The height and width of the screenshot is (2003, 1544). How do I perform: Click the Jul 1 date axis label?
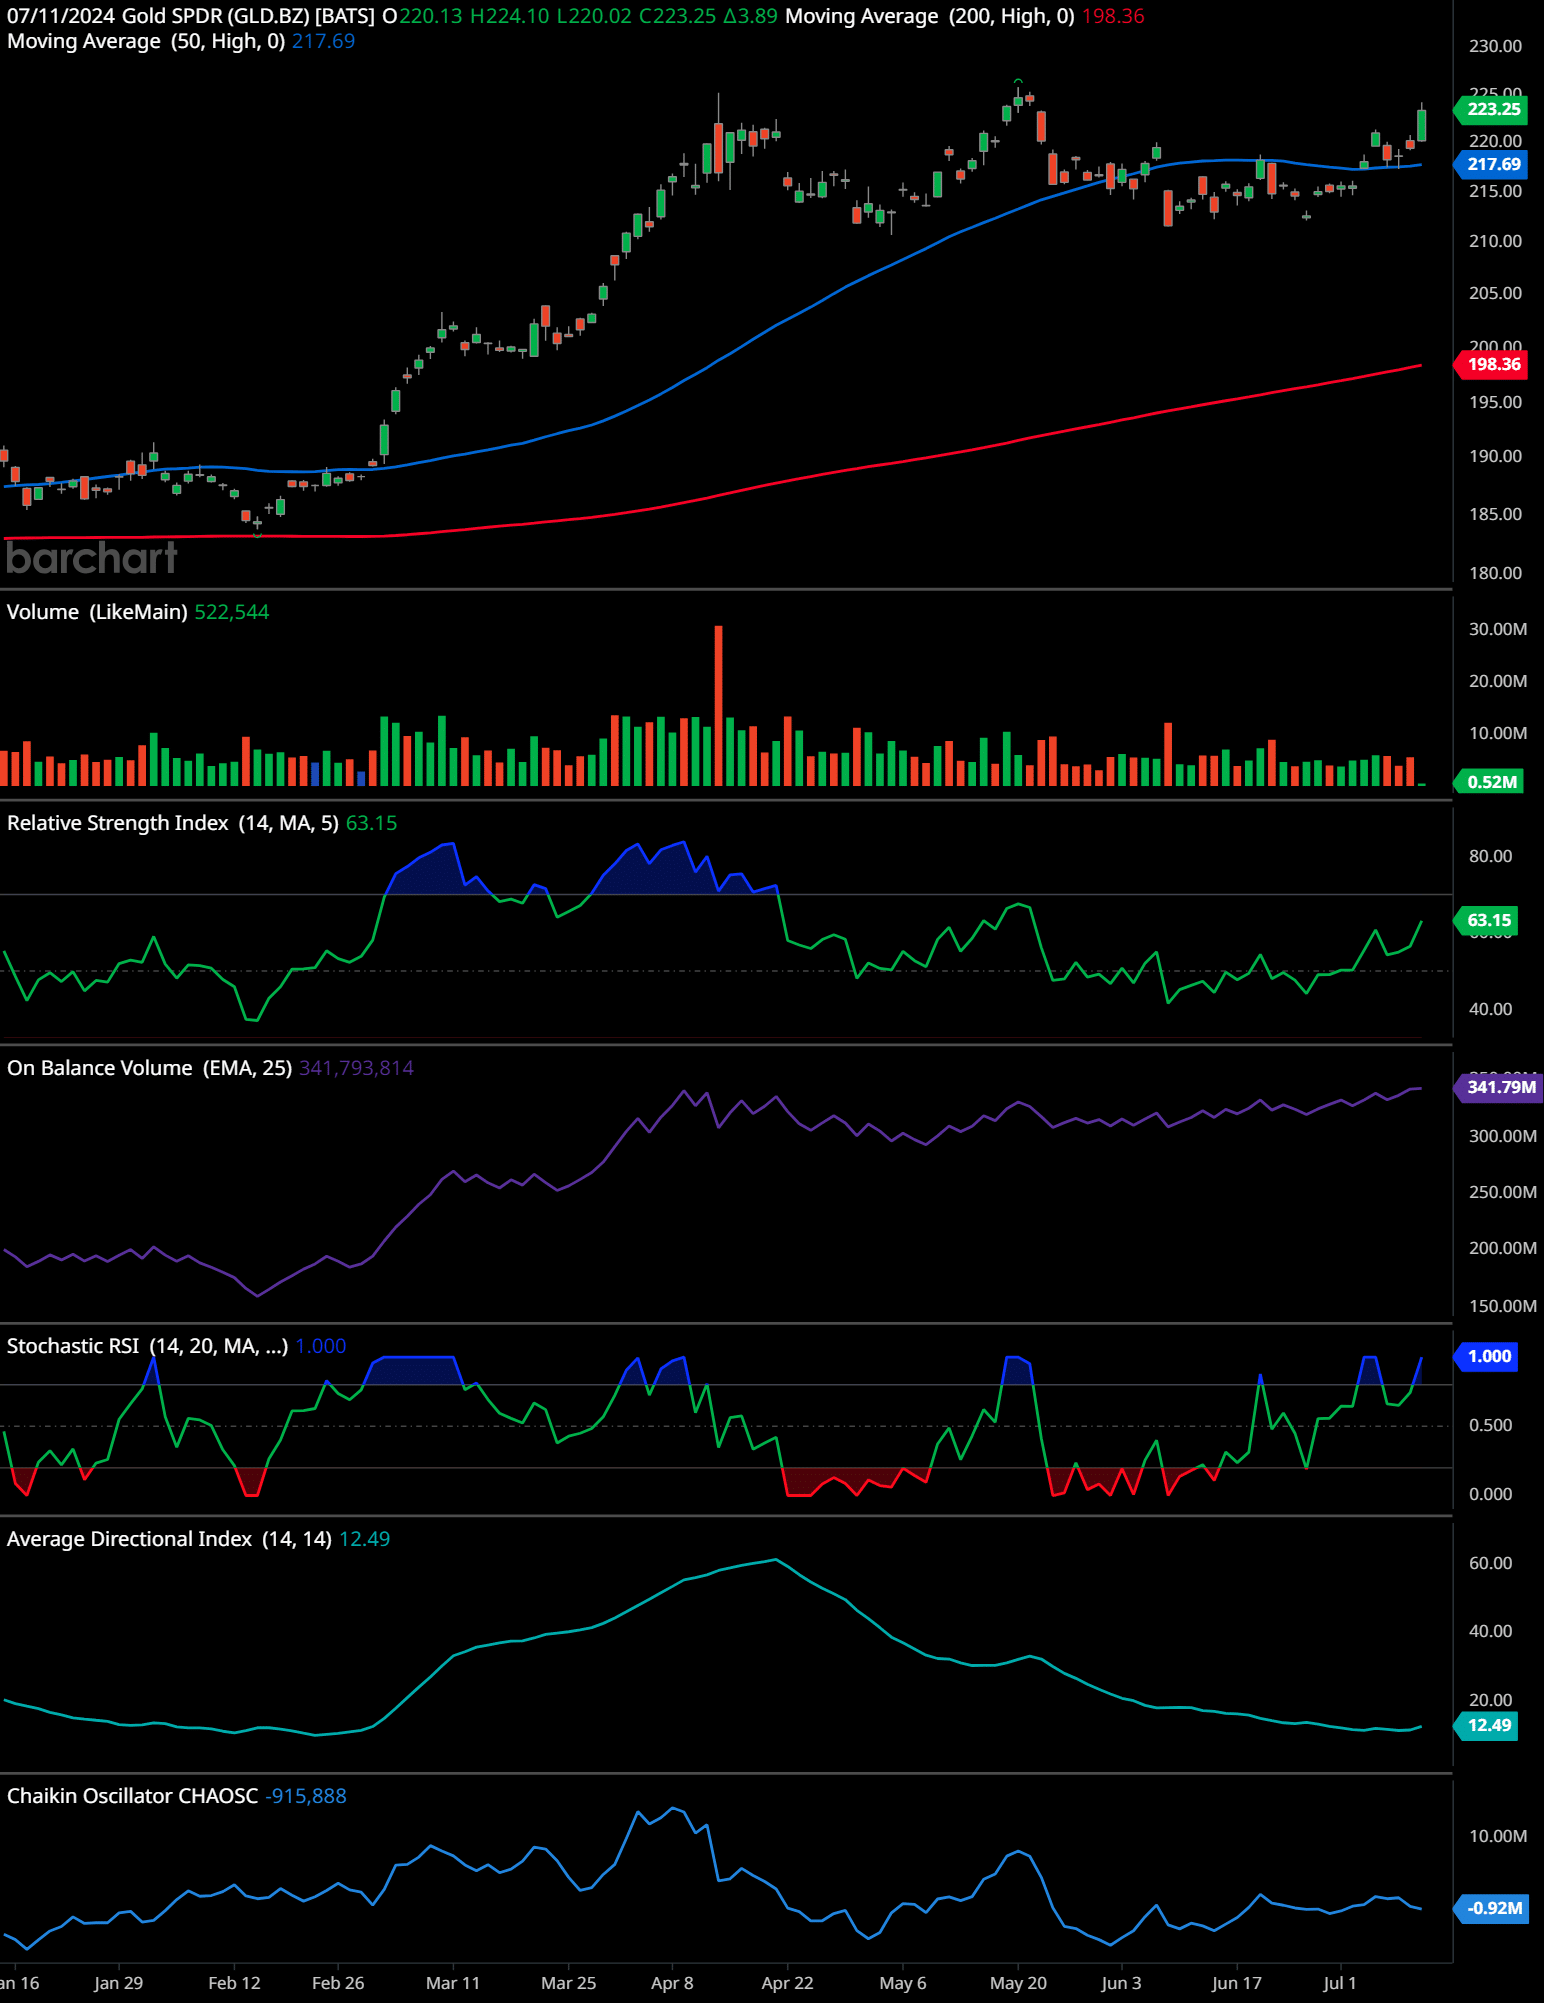tap(1340, 1983)
